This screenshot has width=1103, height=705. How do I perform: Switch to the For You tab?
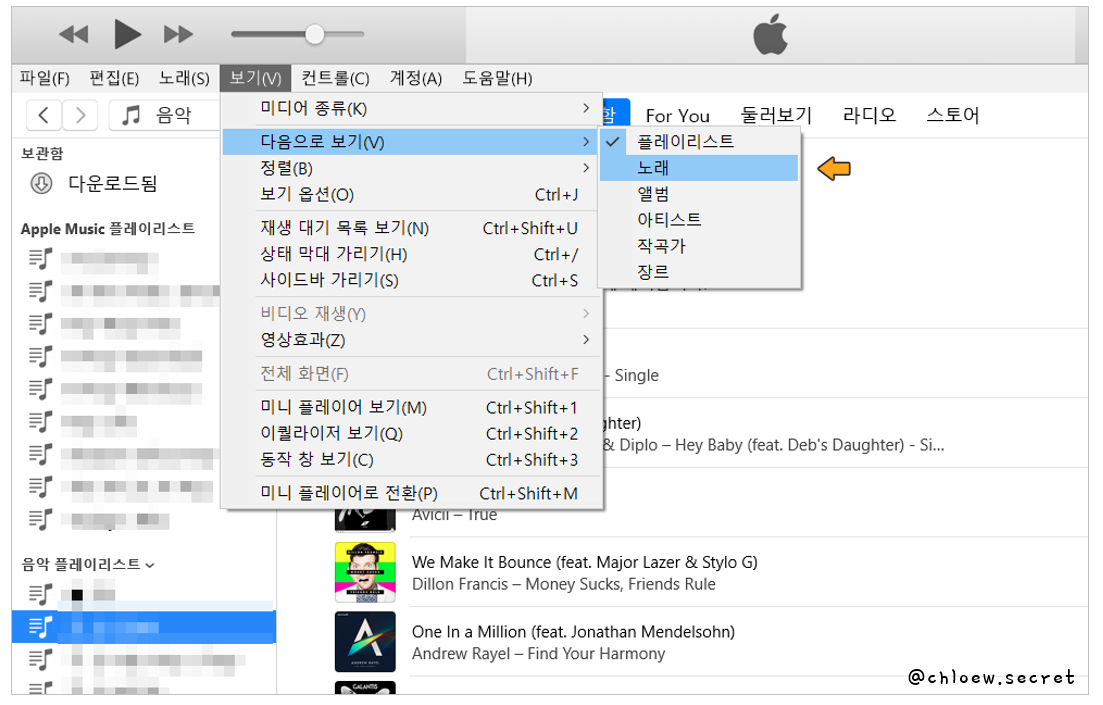(677, 115)
